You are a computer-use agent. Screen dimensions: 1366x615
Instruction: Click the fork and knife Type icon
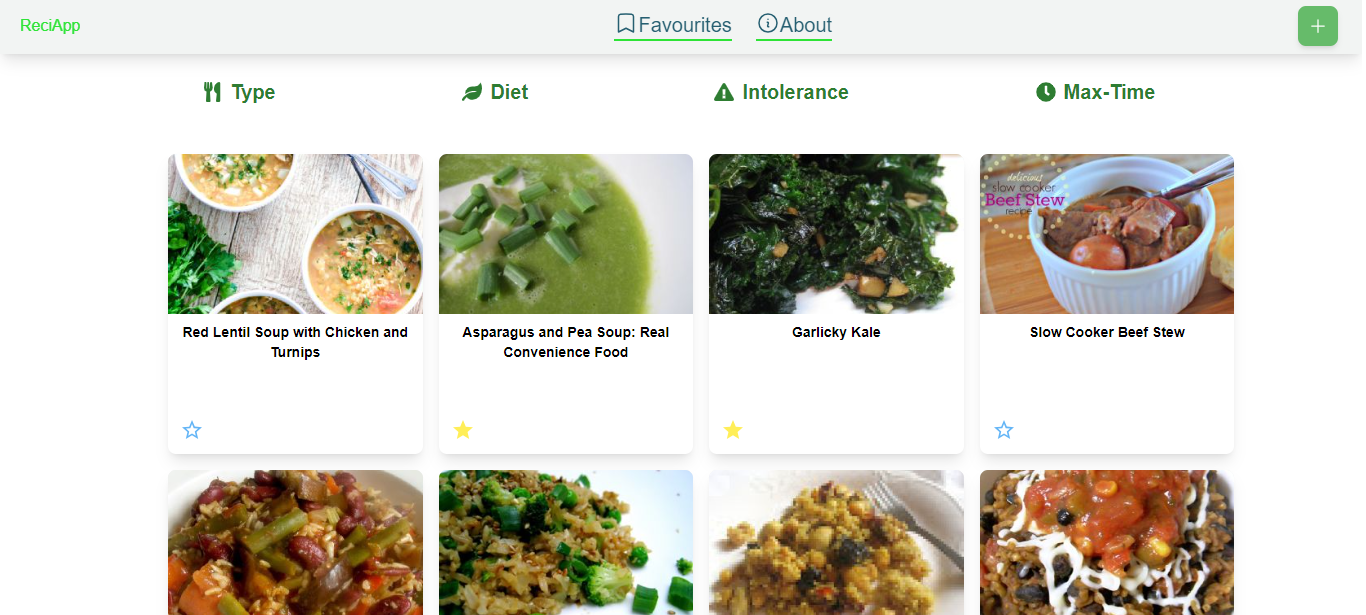[x=212, y=93]
